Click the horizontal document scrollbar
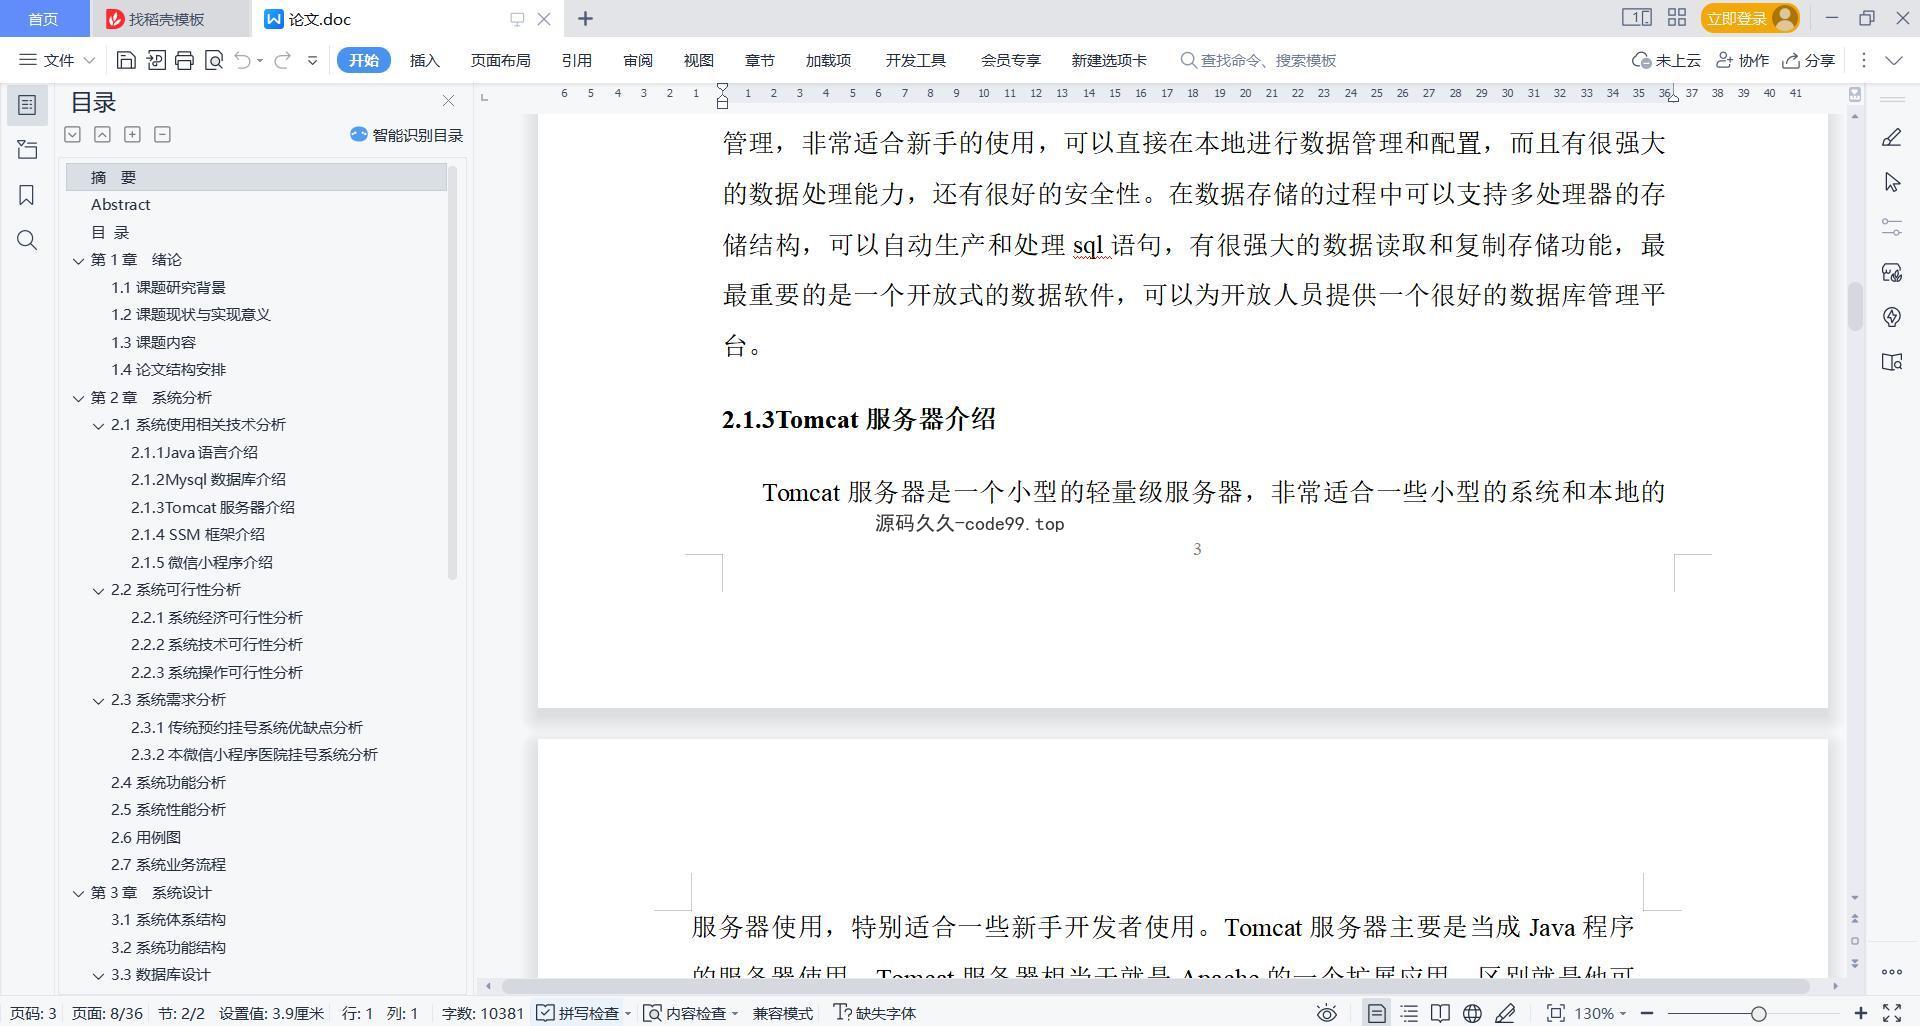This screenshot has width=1920, height=1026. 1155,986
